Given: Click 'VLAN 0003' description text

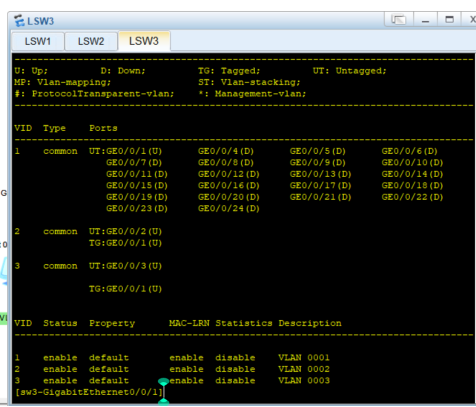Looking at the screenshot, I should [x=304, y=381].
